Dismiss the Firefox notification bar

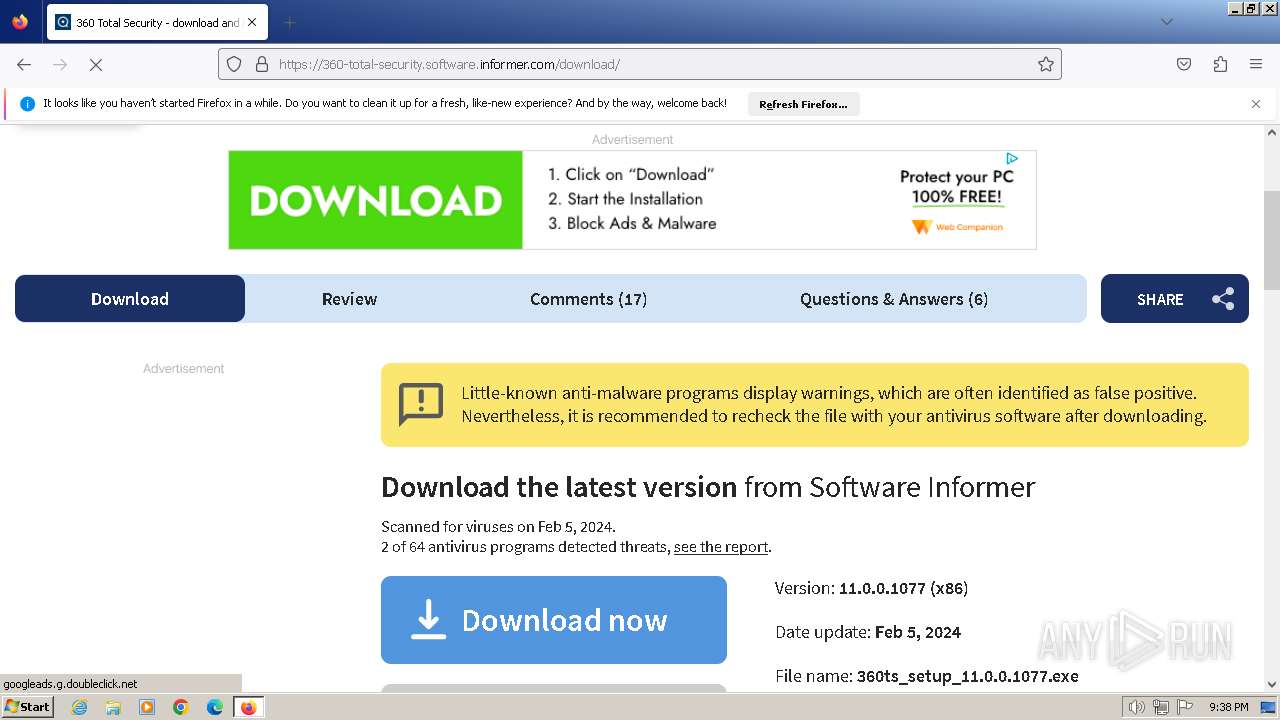pyautogui.click(x=1256, y=103)
